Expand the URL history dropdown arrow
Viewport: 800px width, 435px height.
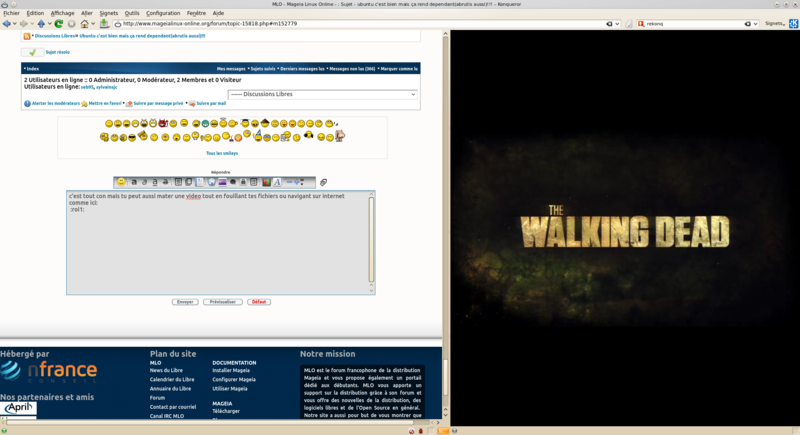[x=617, y=23]
